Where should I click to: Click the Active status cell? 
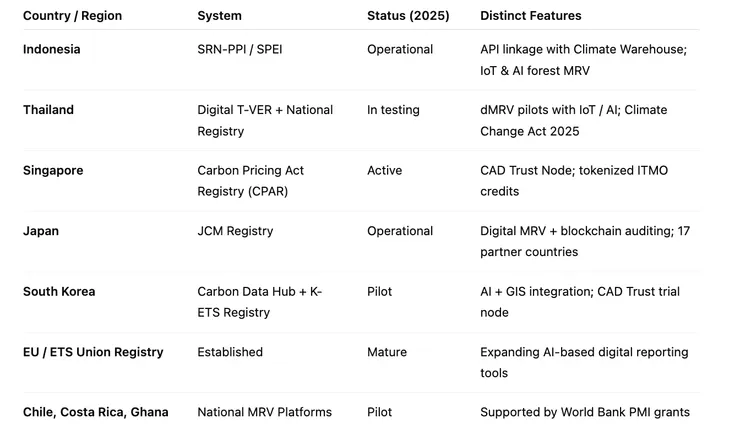point(384,170)
